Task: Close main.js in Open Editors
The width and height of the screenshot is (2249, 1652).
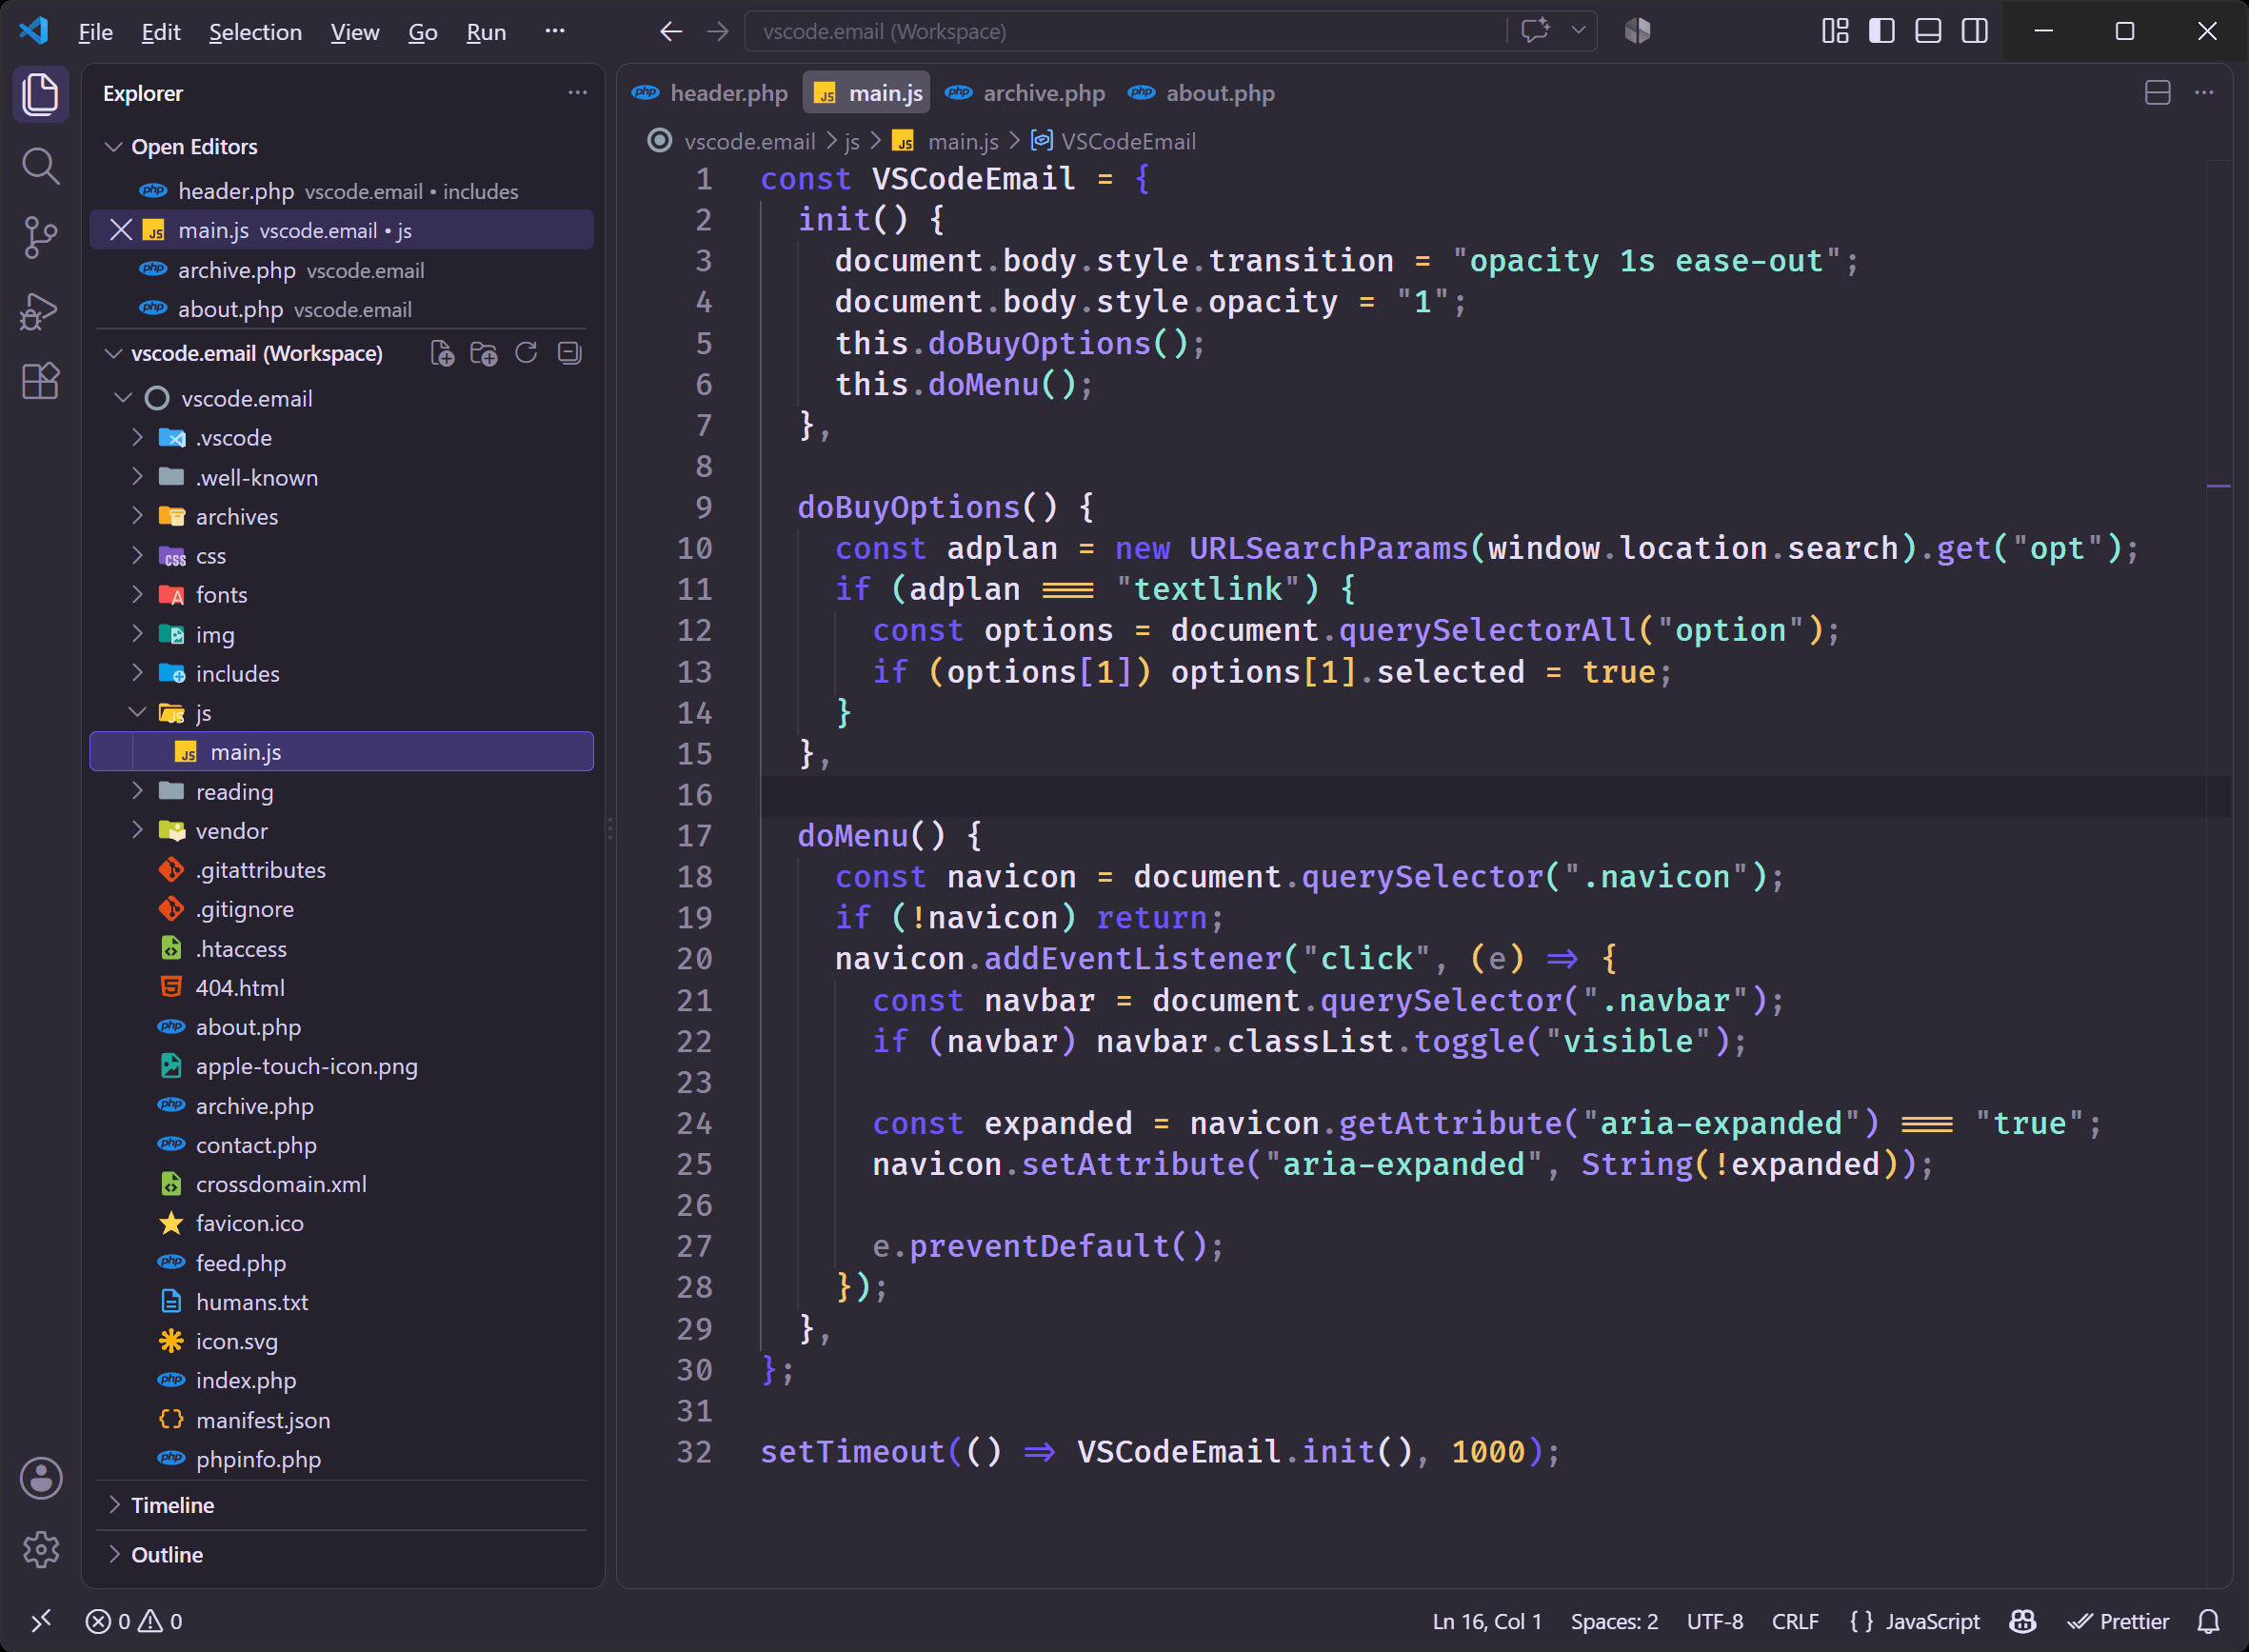Action: pos(121,230)
